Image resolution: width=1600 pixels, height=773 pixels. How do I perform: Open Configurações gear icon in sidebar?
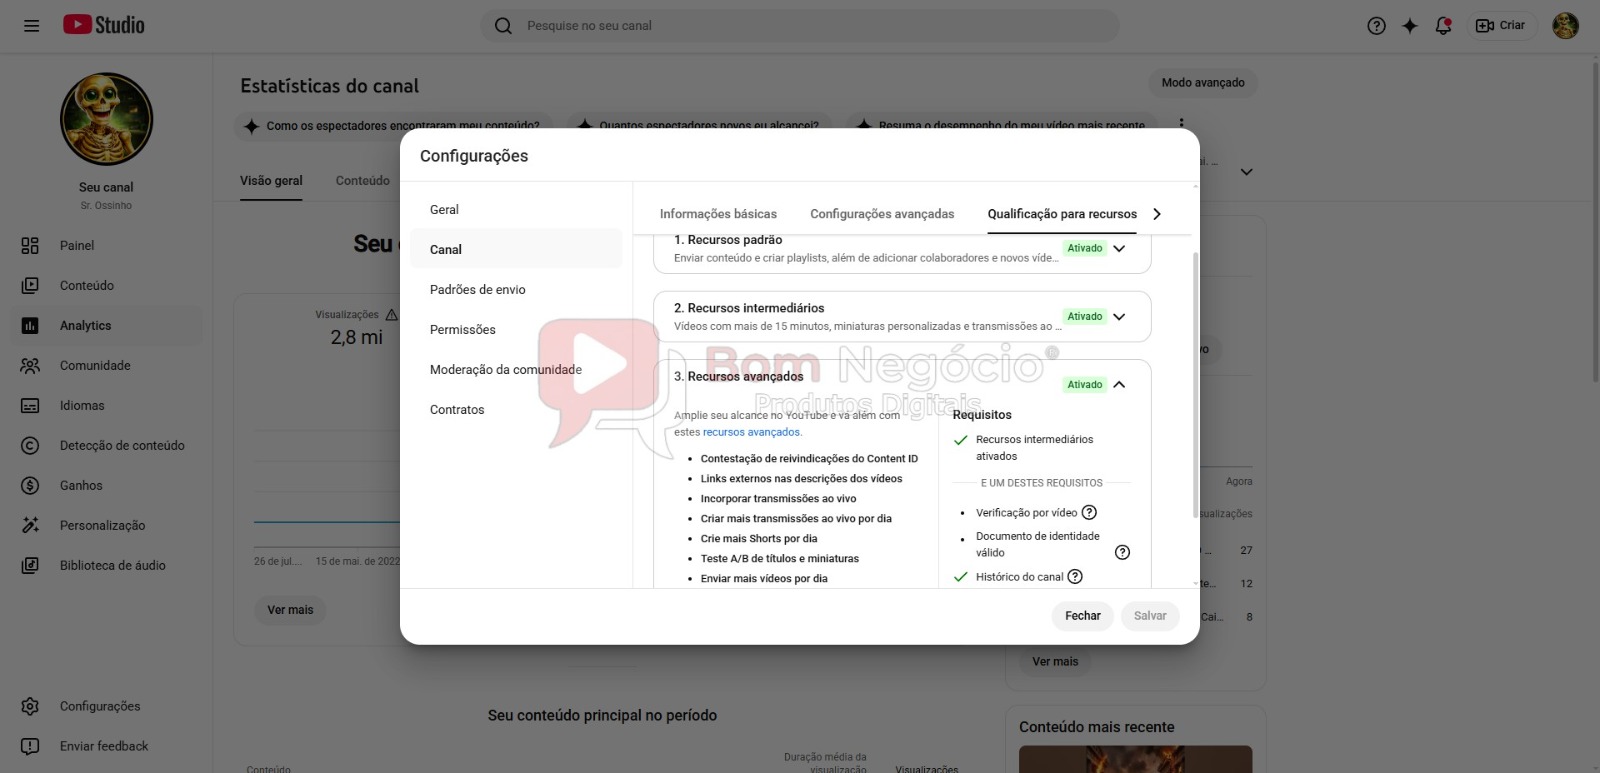pos(30,707)
